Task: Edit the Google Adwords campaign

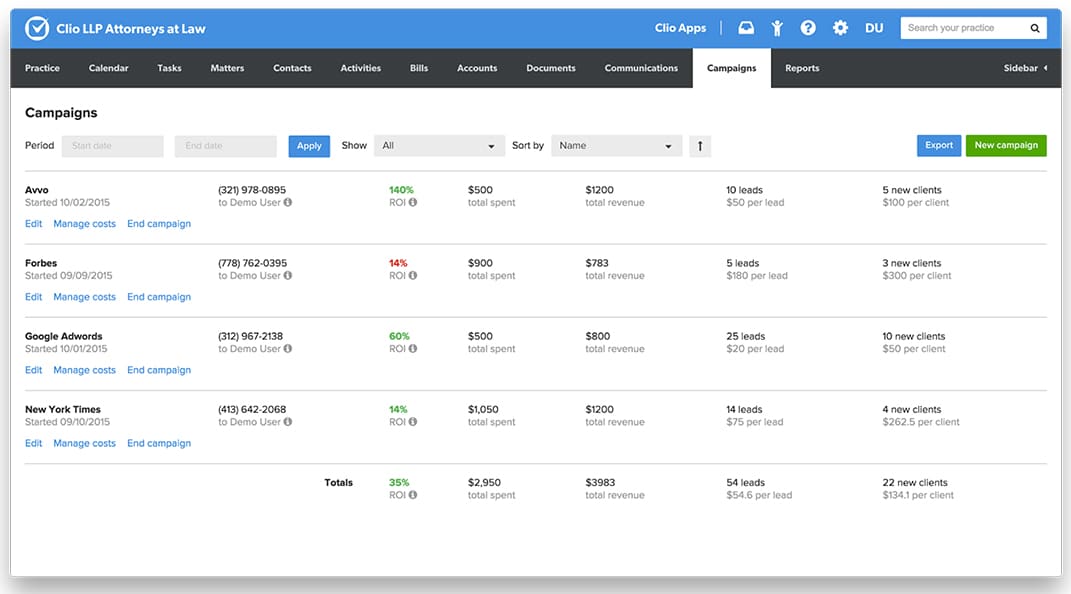Action: (x=33, y=370)
